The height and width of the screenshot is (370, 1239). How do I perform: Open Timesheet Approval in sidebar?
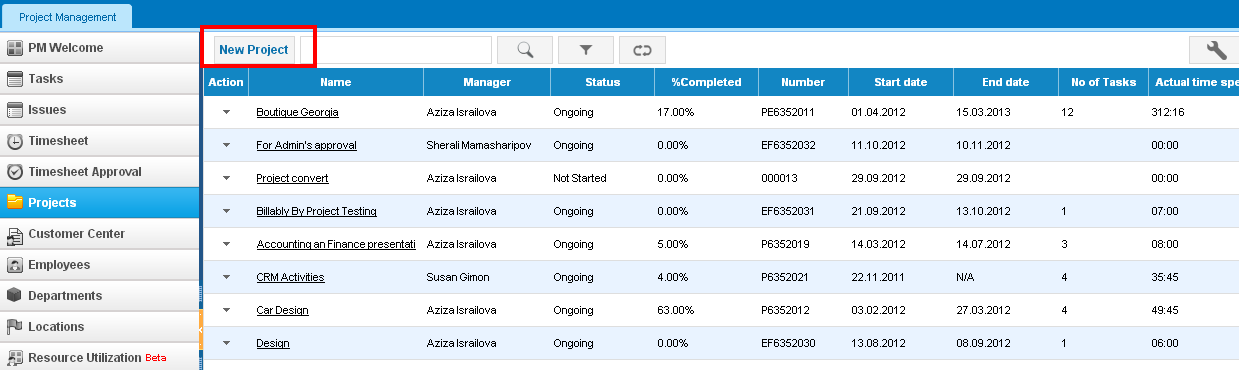point(100,172)
